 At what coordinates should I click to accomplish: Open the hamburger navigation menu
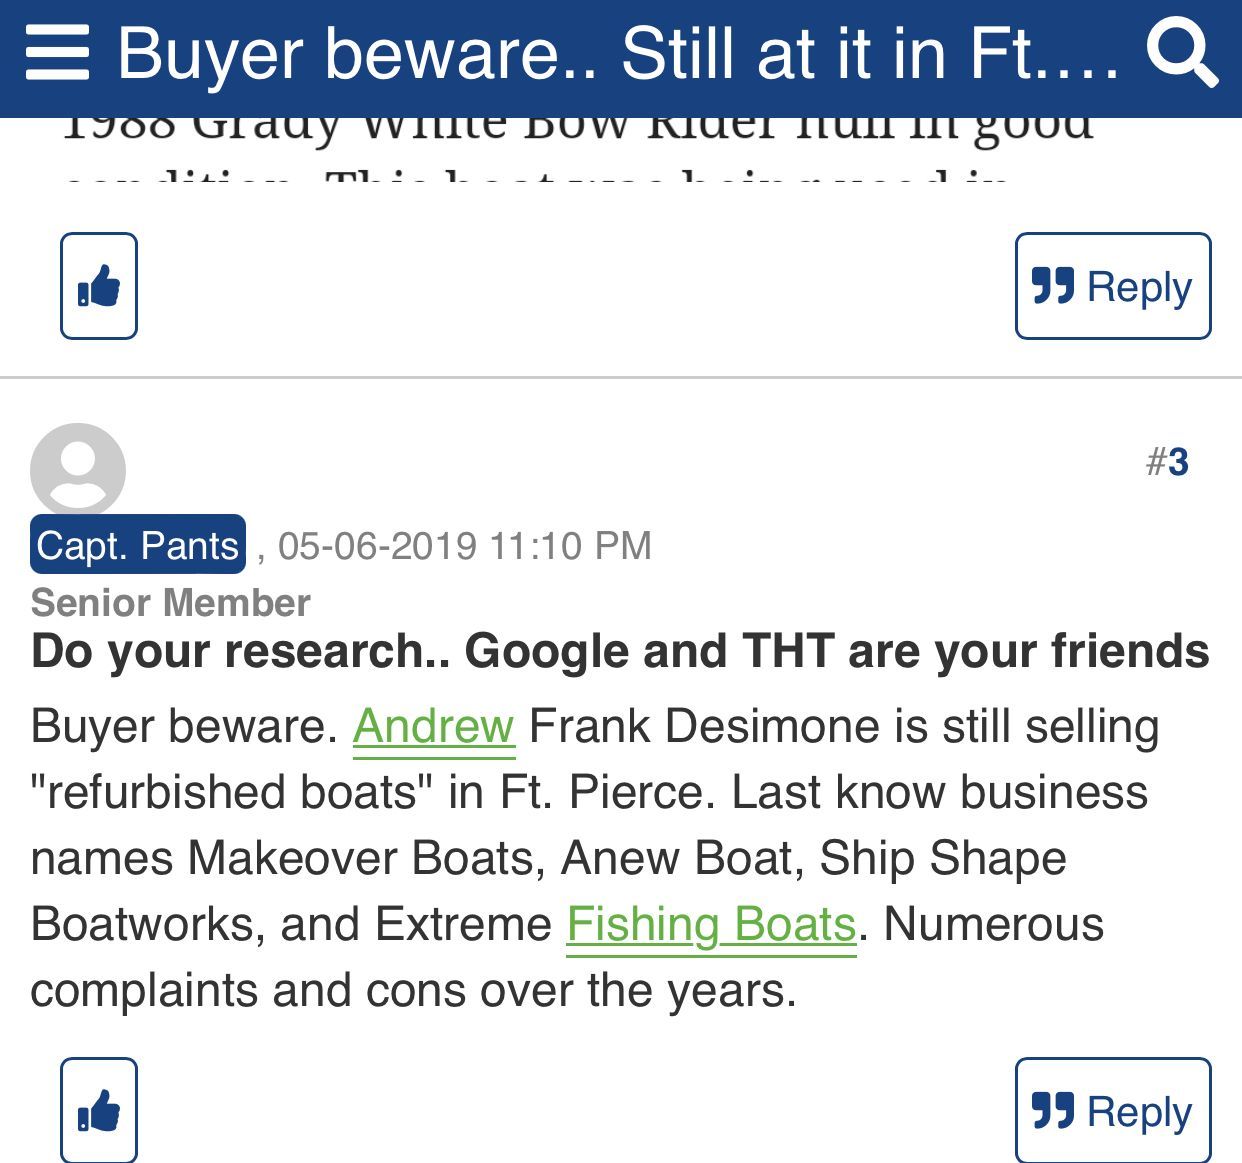tap(57, 53)
